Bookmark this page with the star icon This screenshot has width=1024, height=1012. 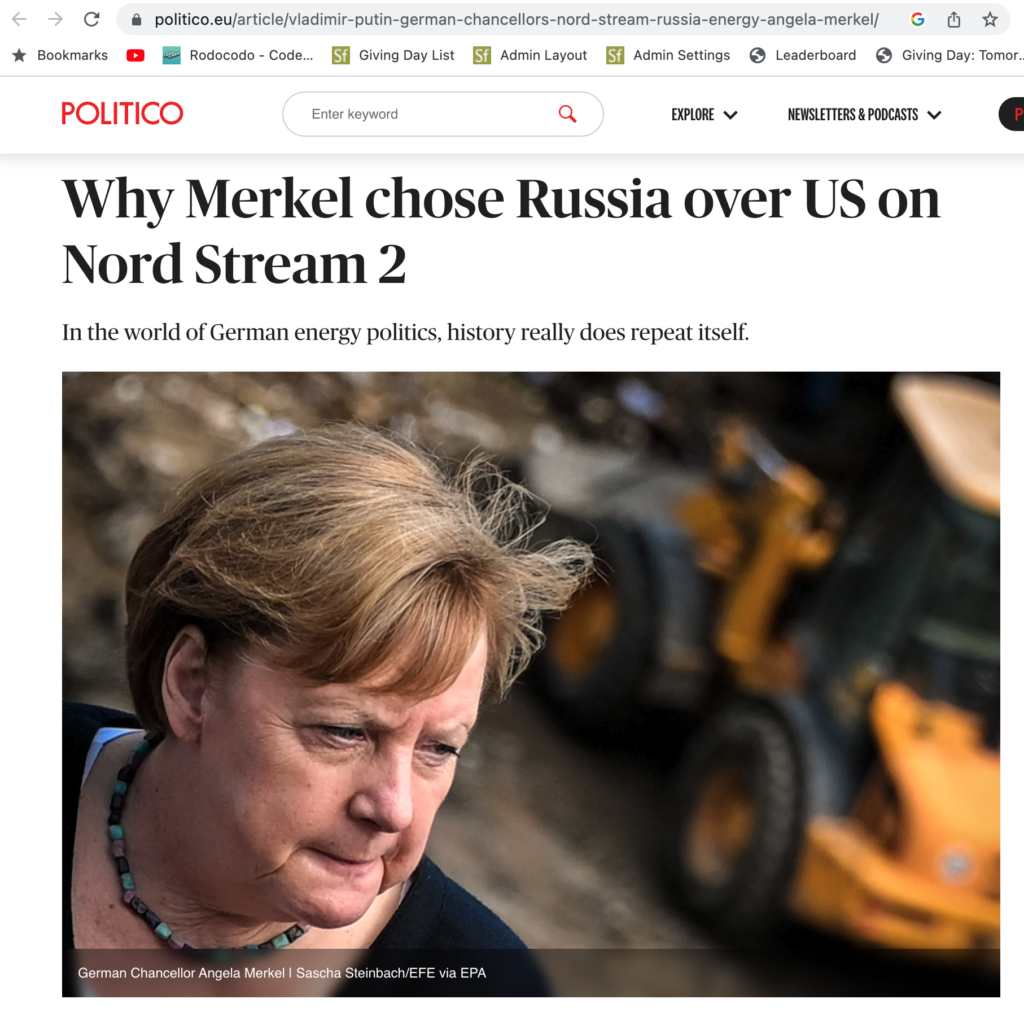[x=990, y=20]
